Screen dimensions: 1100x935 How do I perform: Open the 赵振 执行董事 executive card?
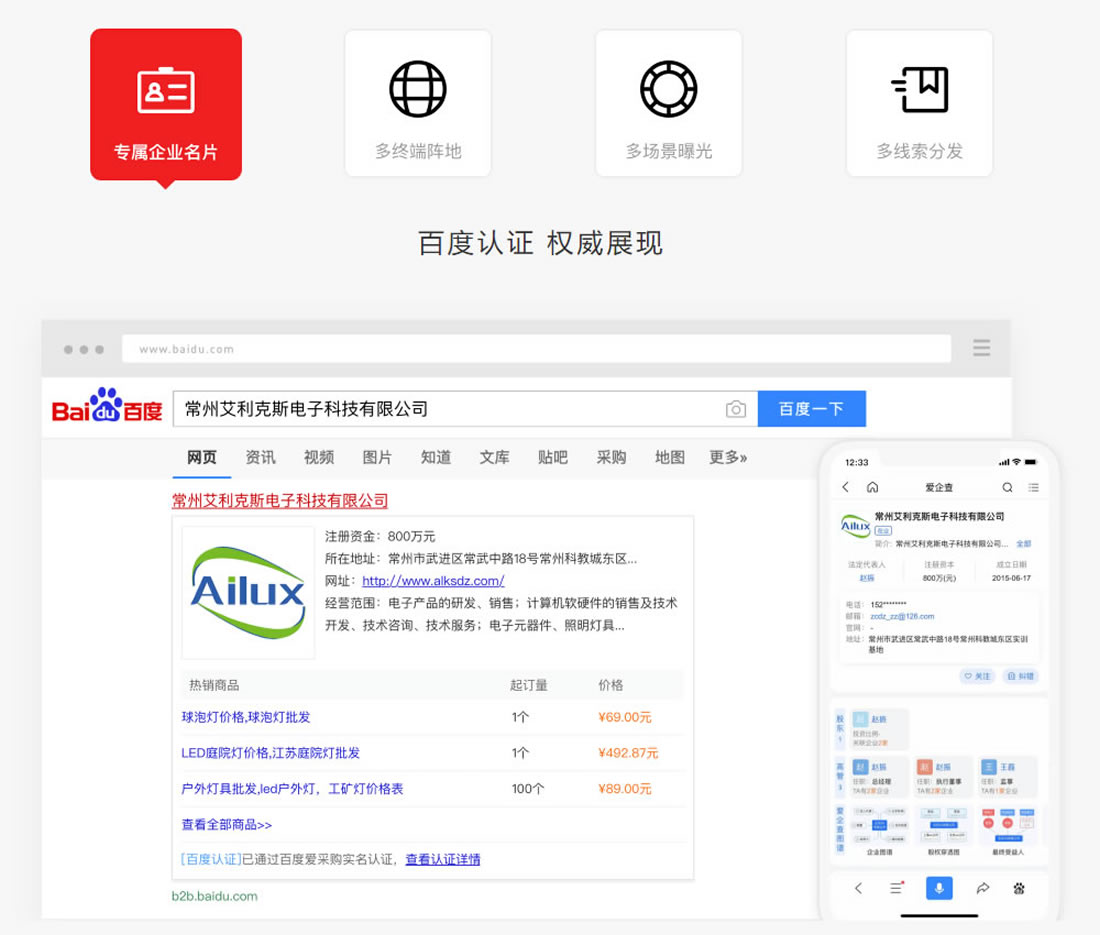pyautogui.click(x=943, y=777)
